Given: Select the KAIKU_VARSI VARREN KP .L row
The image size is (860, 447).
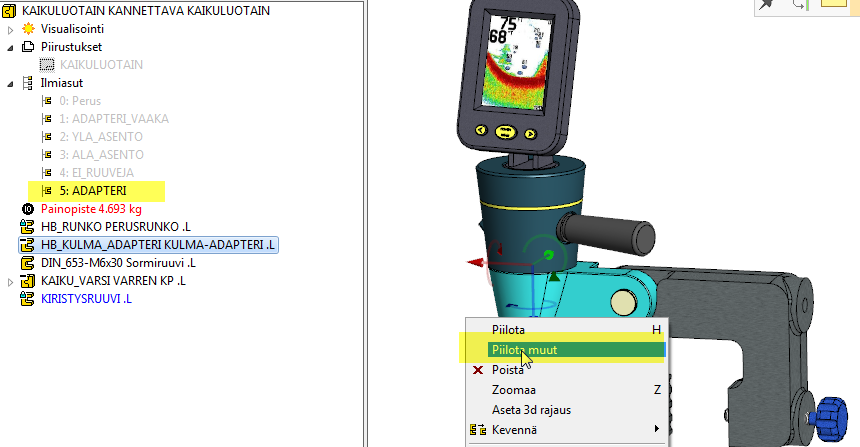Looking at the screenshot, I should click(x=113, y=281).
